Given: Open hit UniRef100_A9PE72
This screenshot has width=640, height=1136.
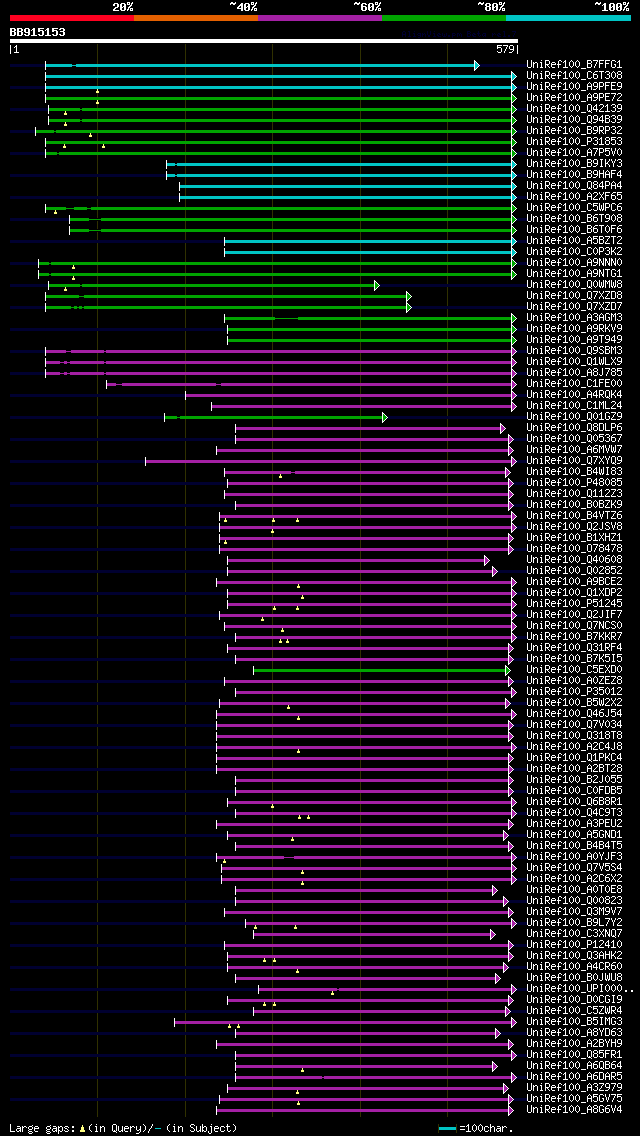Looking at the screenshot, I should [574, 97].
